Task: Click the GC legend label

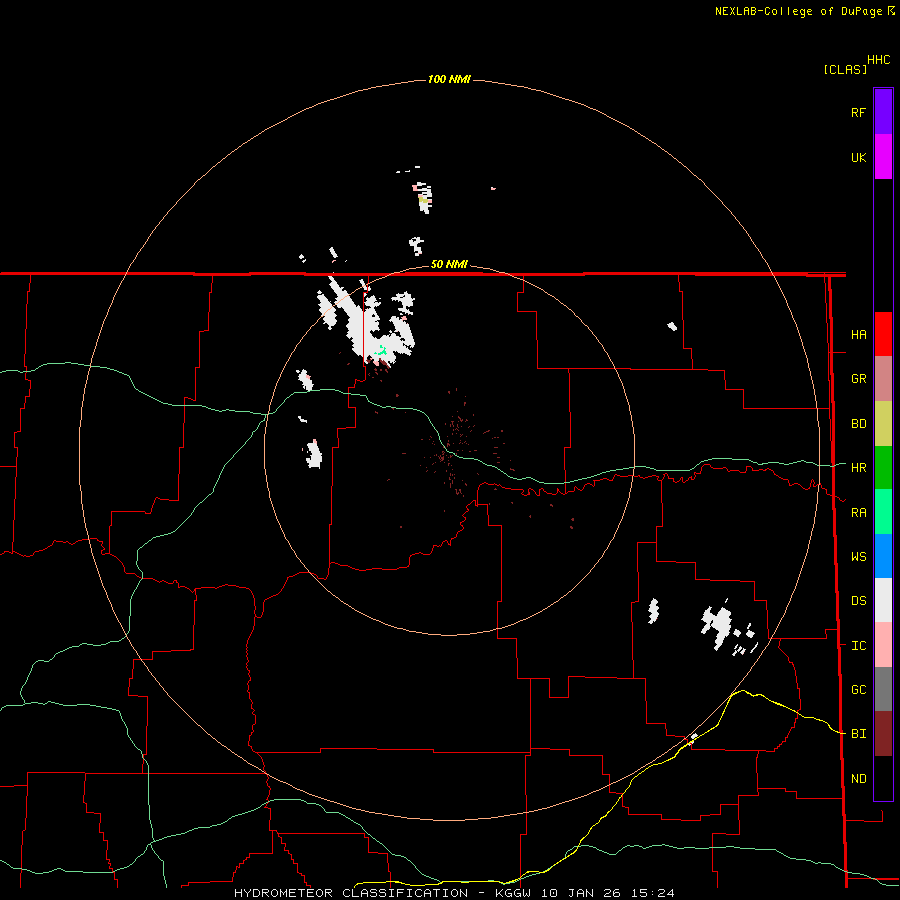Action: click(x=858, y=690)
